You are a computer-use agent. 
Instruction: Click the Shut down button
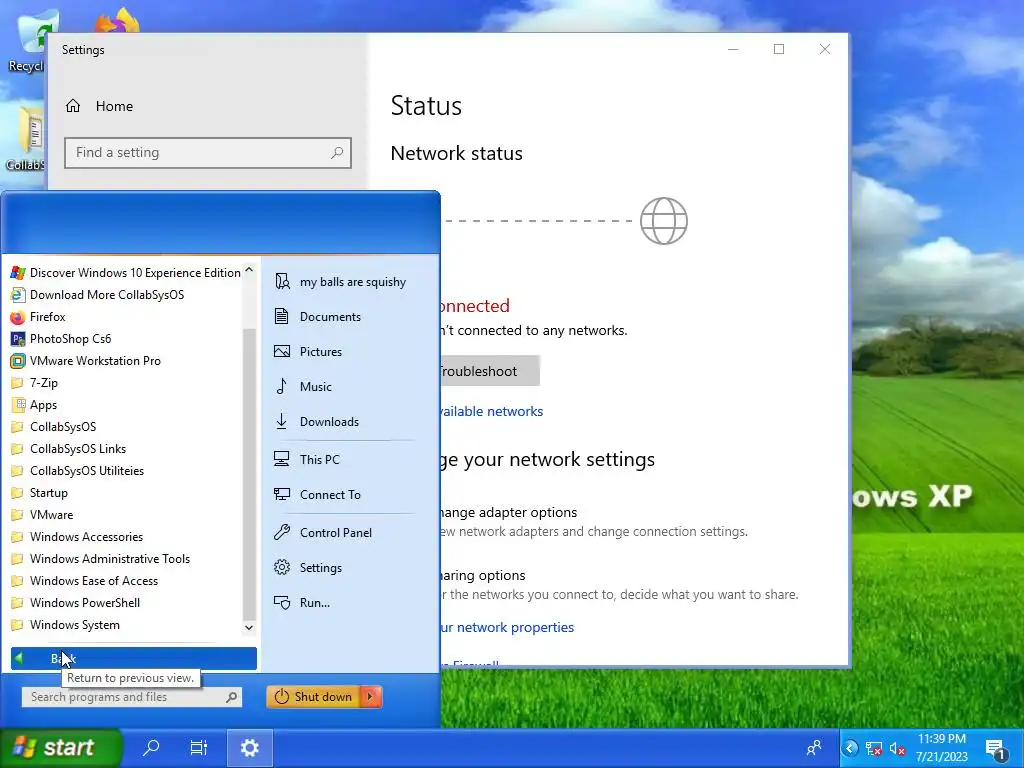coord(314,697)
